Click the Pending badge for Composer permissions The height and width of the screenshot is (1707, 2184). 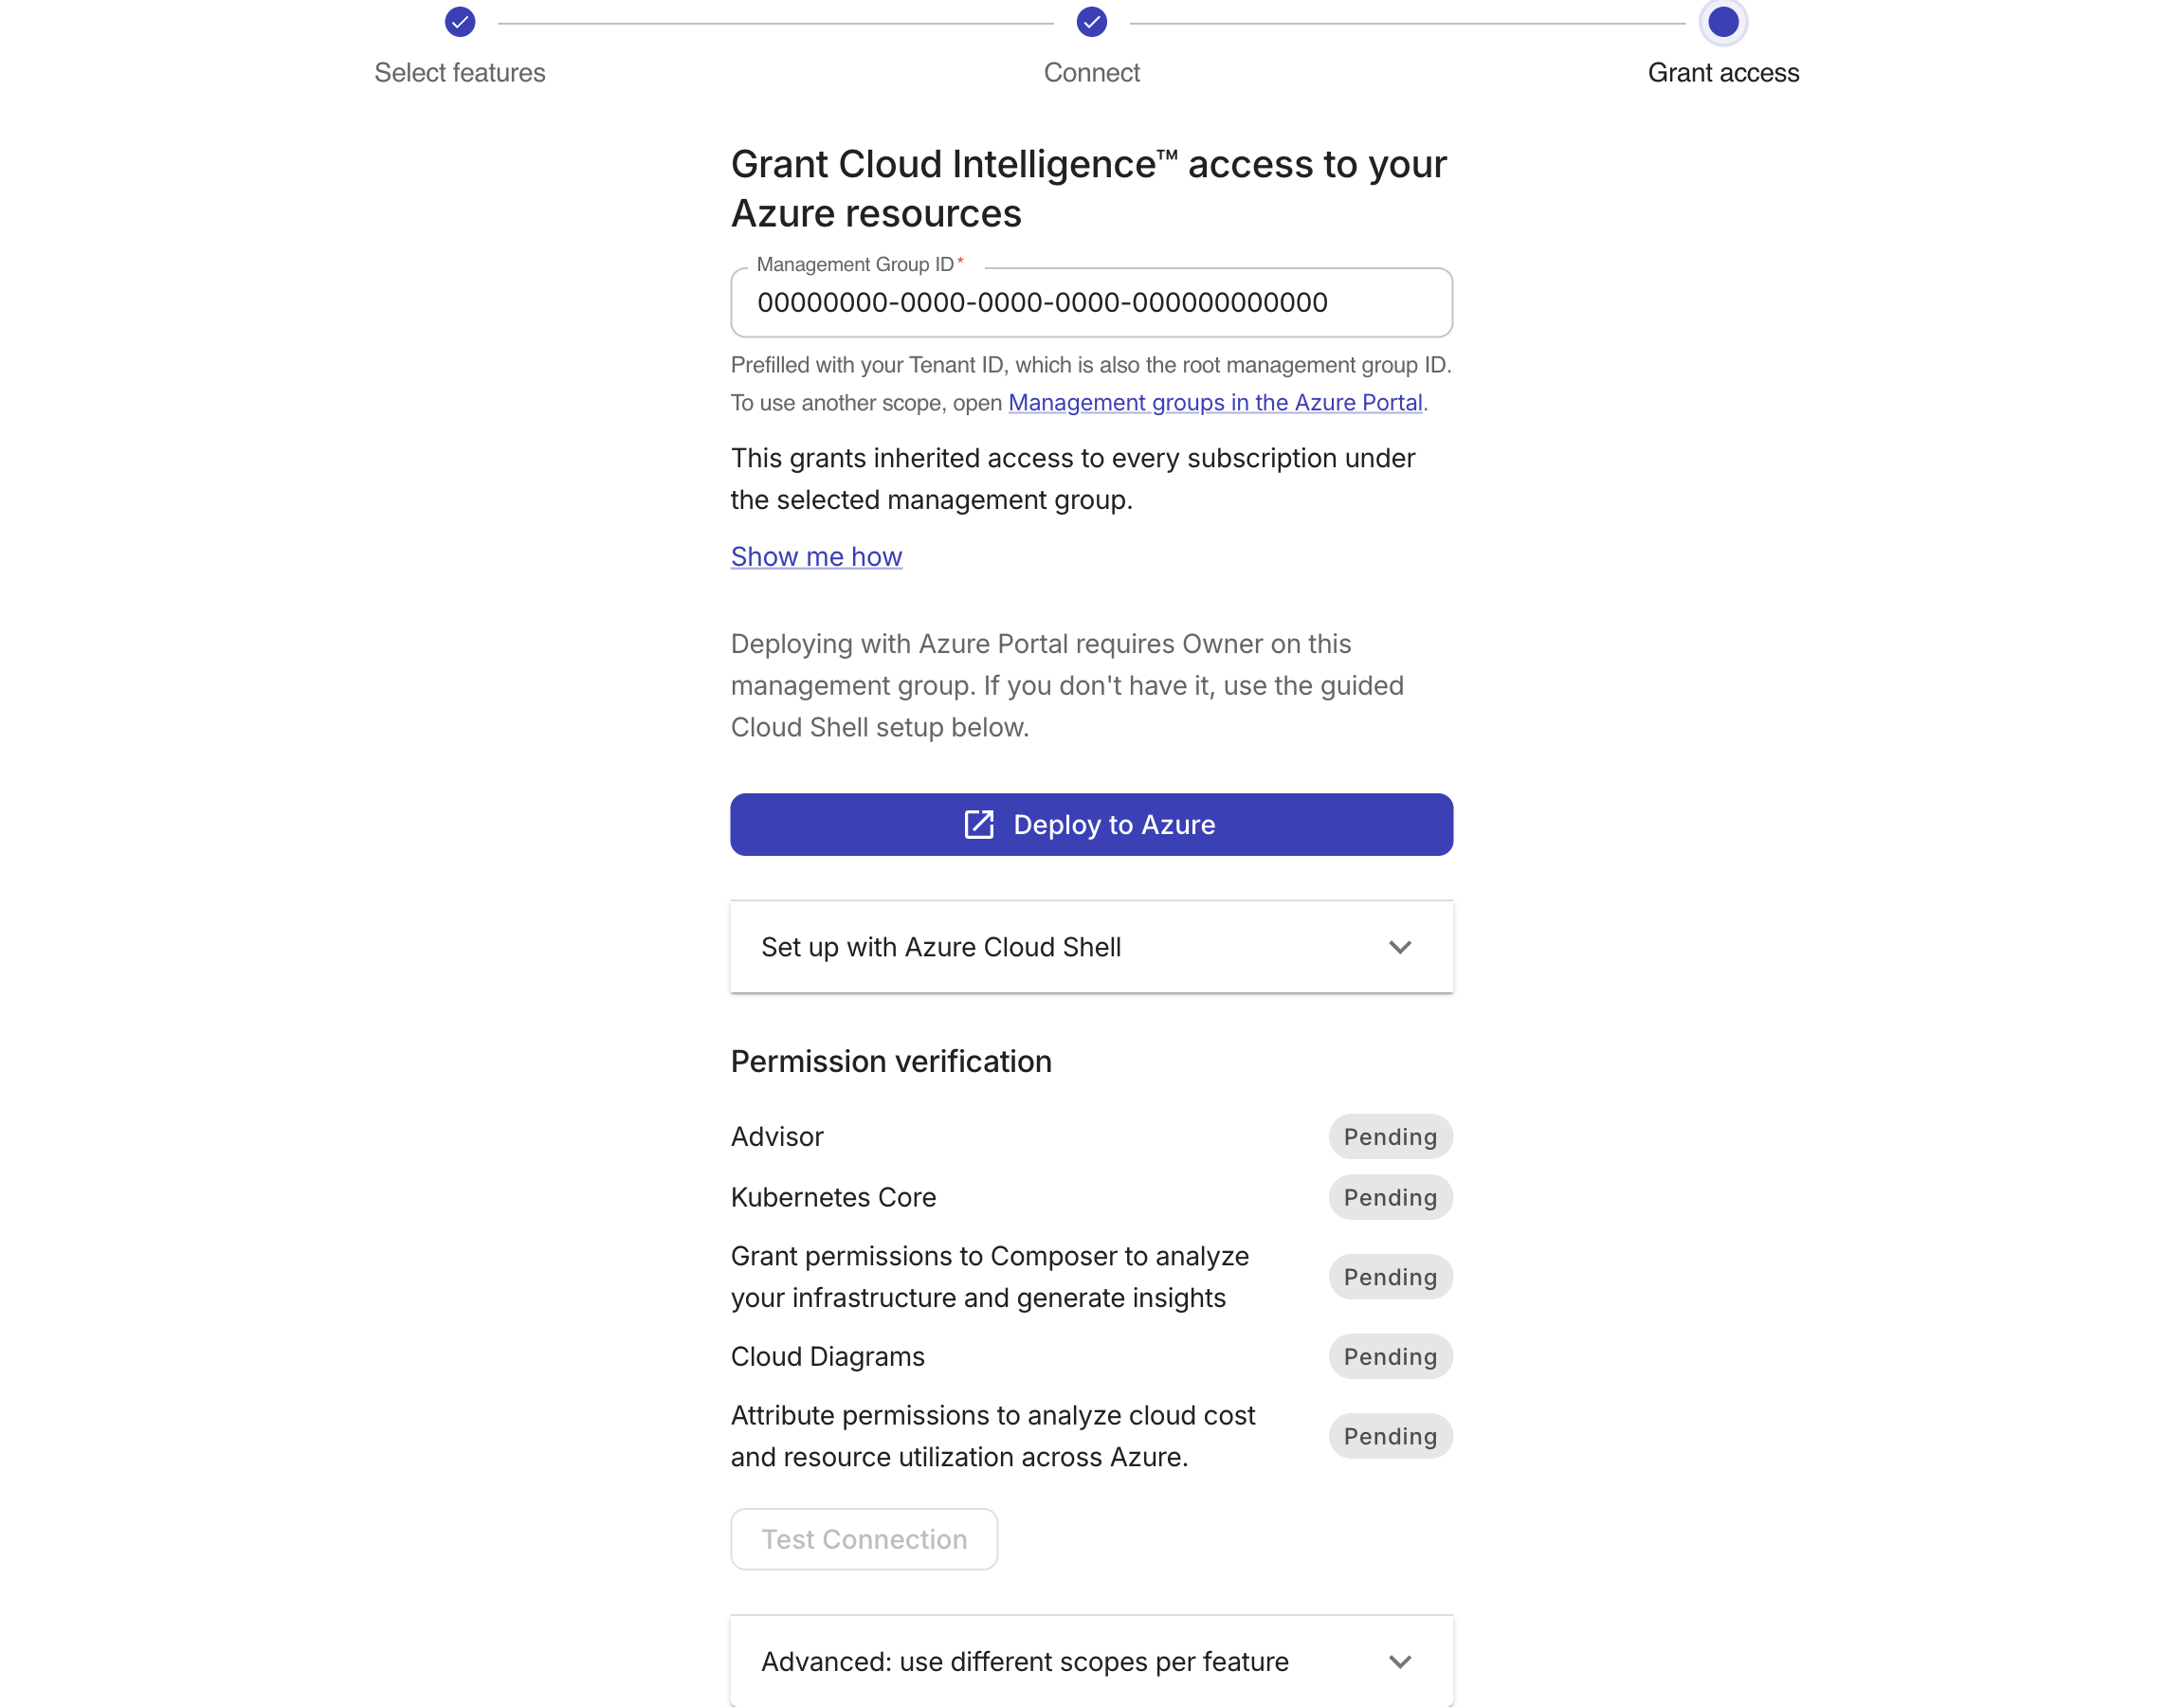tap(1390, 1277)
